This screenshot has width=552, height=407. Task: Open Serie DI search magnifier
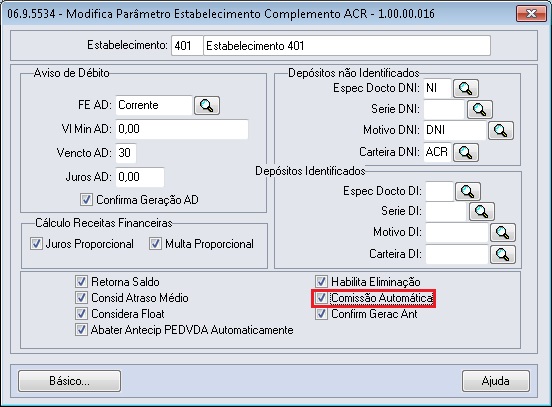[482, 211]
